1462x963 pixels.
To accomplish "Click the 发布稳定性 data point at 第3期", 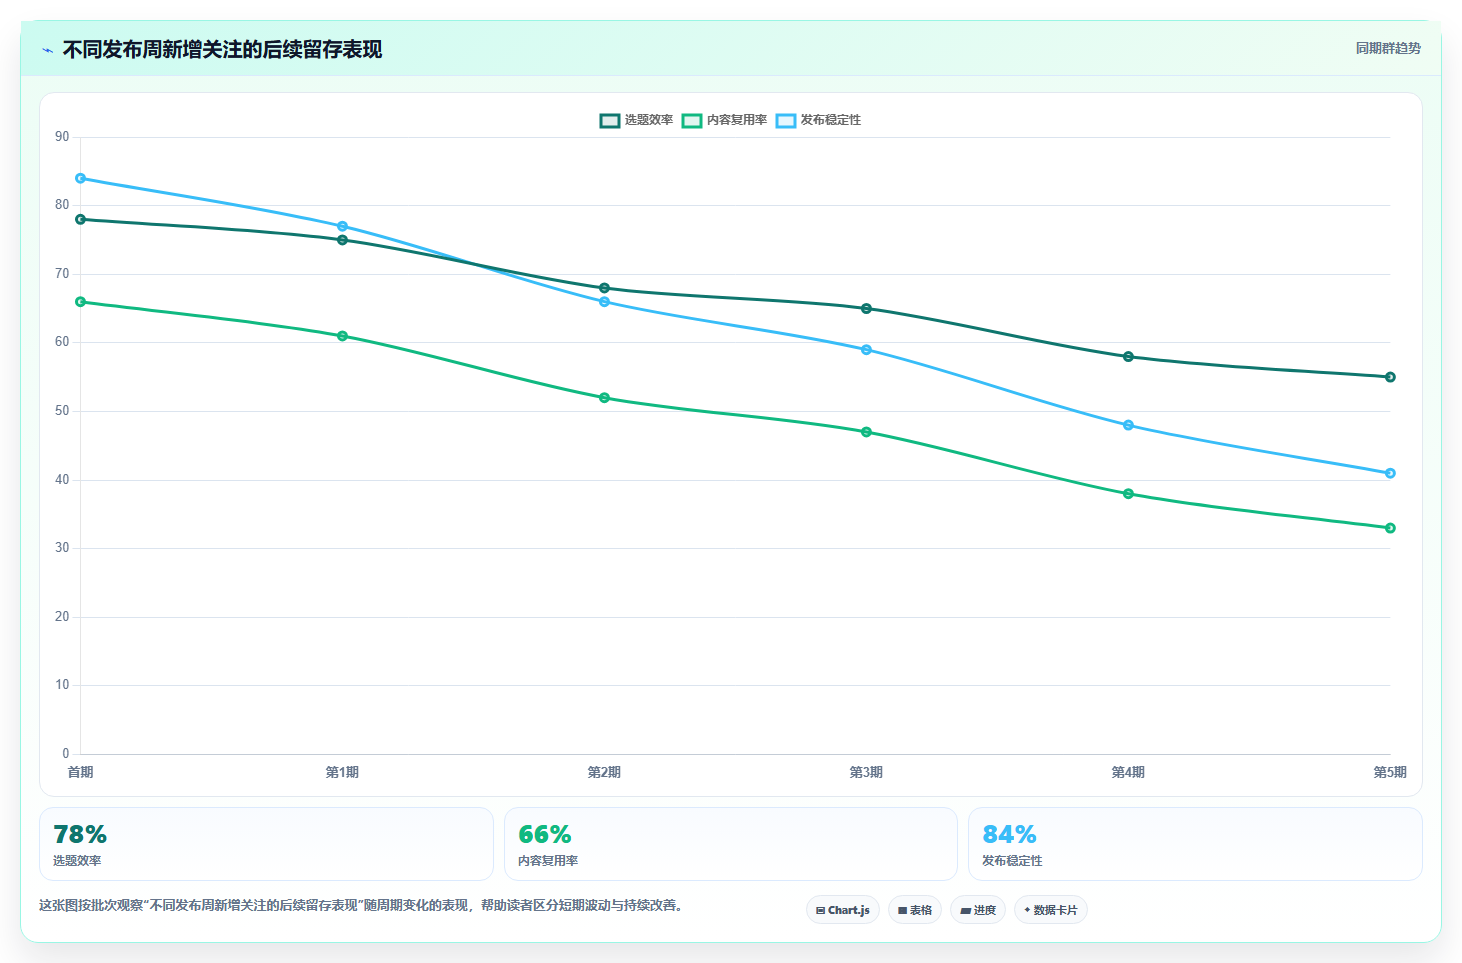I will click(x=867, y=350).
